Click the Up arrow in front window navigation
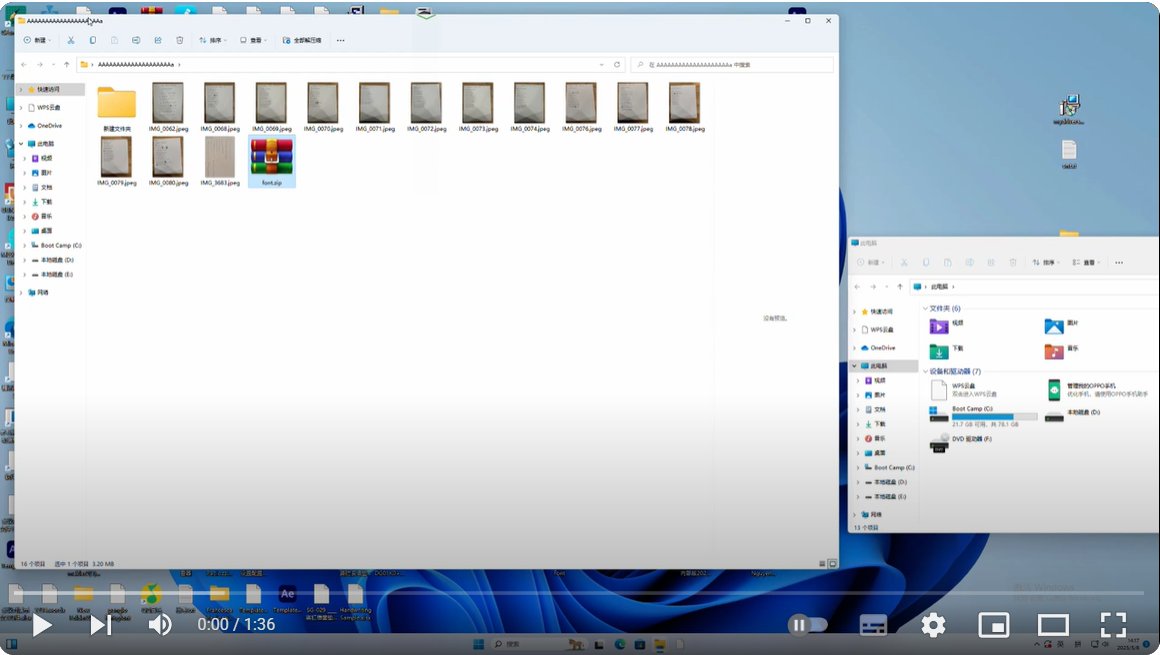This screenshot has height=655, width=1160. tap(67, 64)
